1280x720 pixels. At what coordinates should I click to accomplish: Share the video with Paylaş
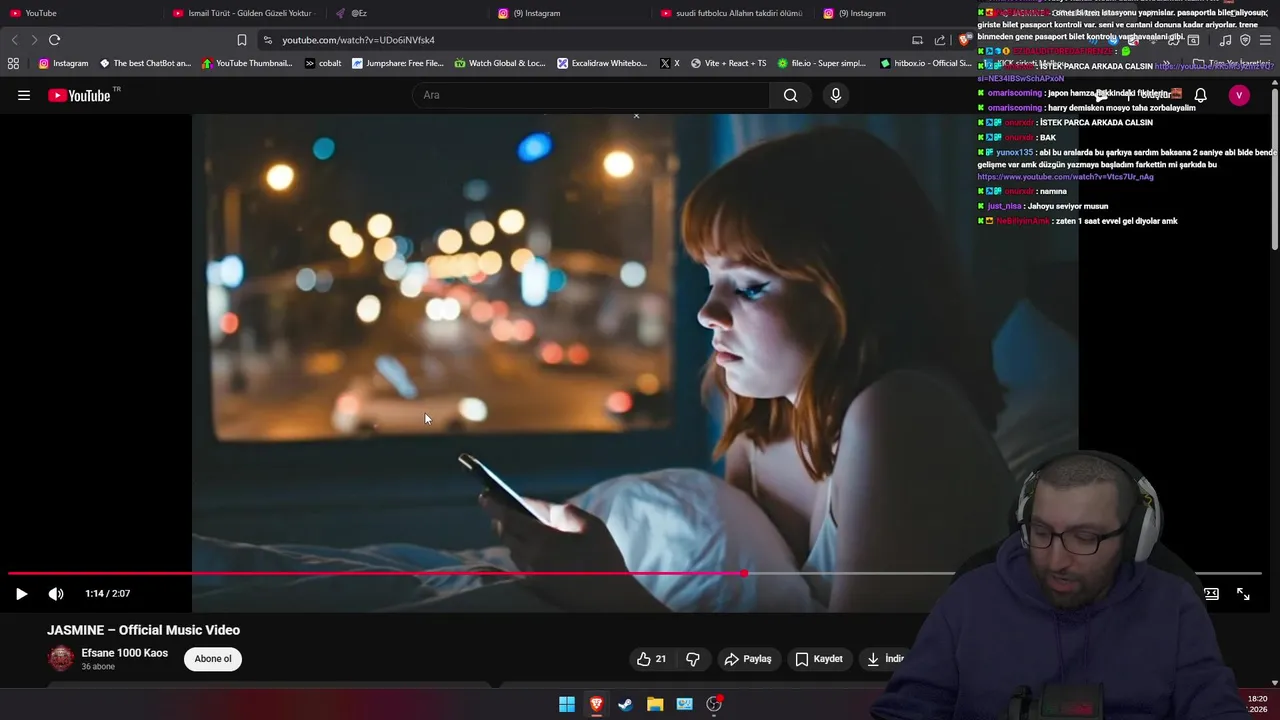pos(748,659)
